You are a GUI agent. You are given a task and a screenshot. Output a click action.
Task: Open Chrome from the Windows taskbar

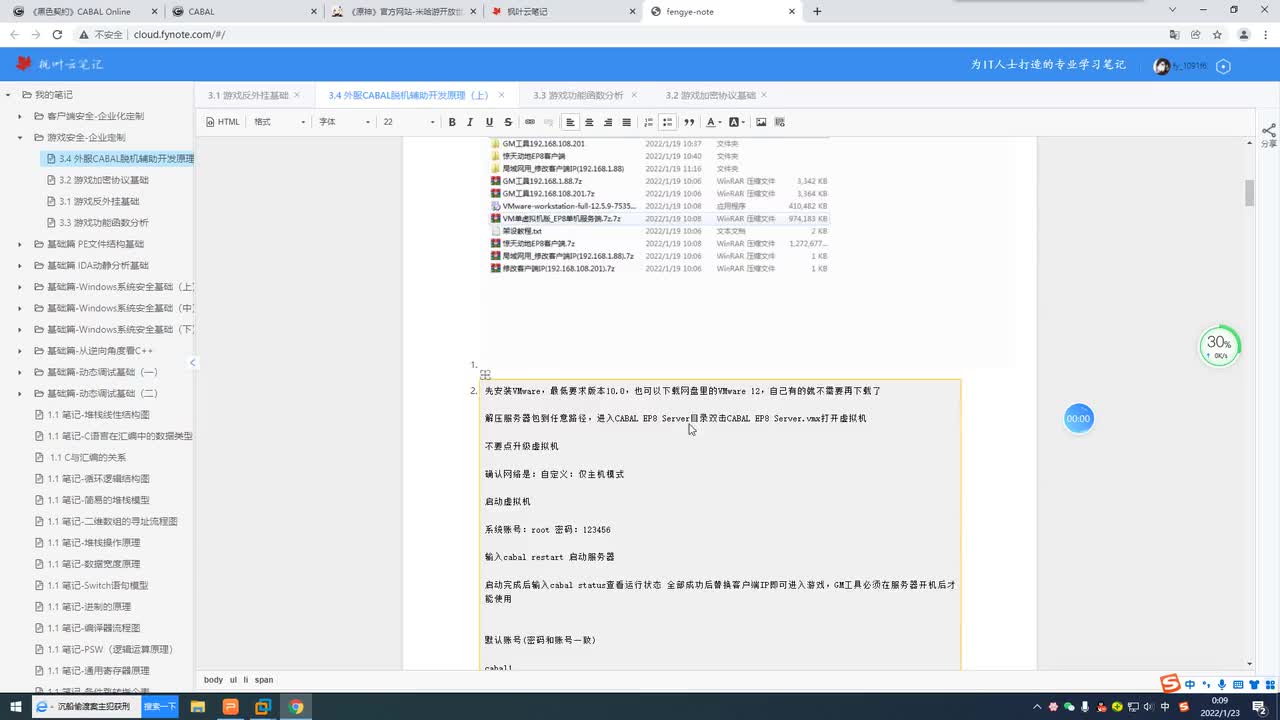[x=296, y=706]
